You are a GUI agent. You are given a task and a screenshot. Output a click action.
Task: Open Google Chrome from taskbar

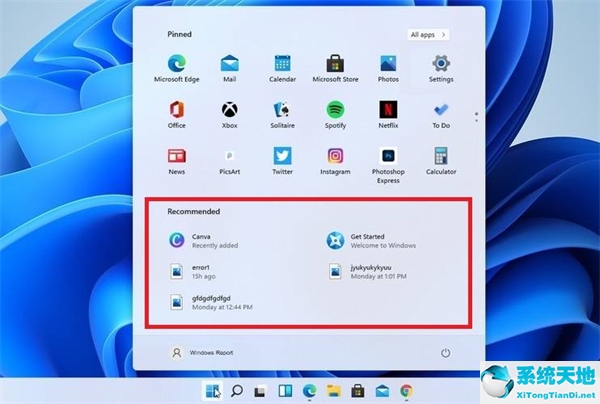tap(406, 391)
